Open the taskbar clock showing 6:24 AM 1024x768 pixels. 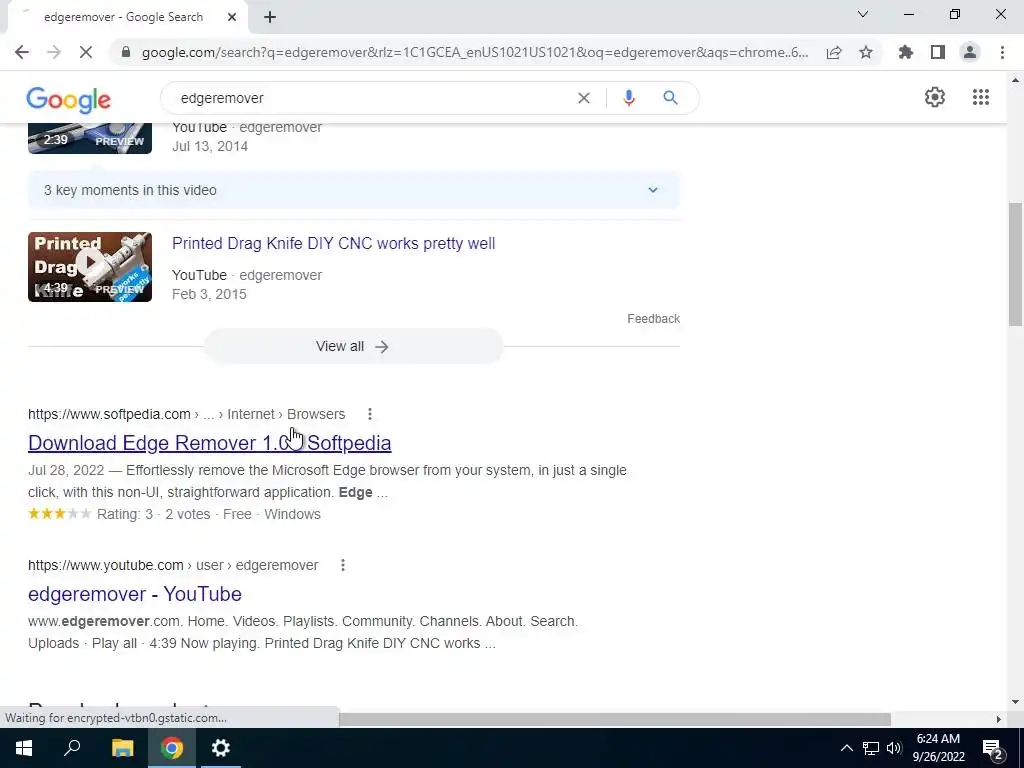click(x=938, y=748)
